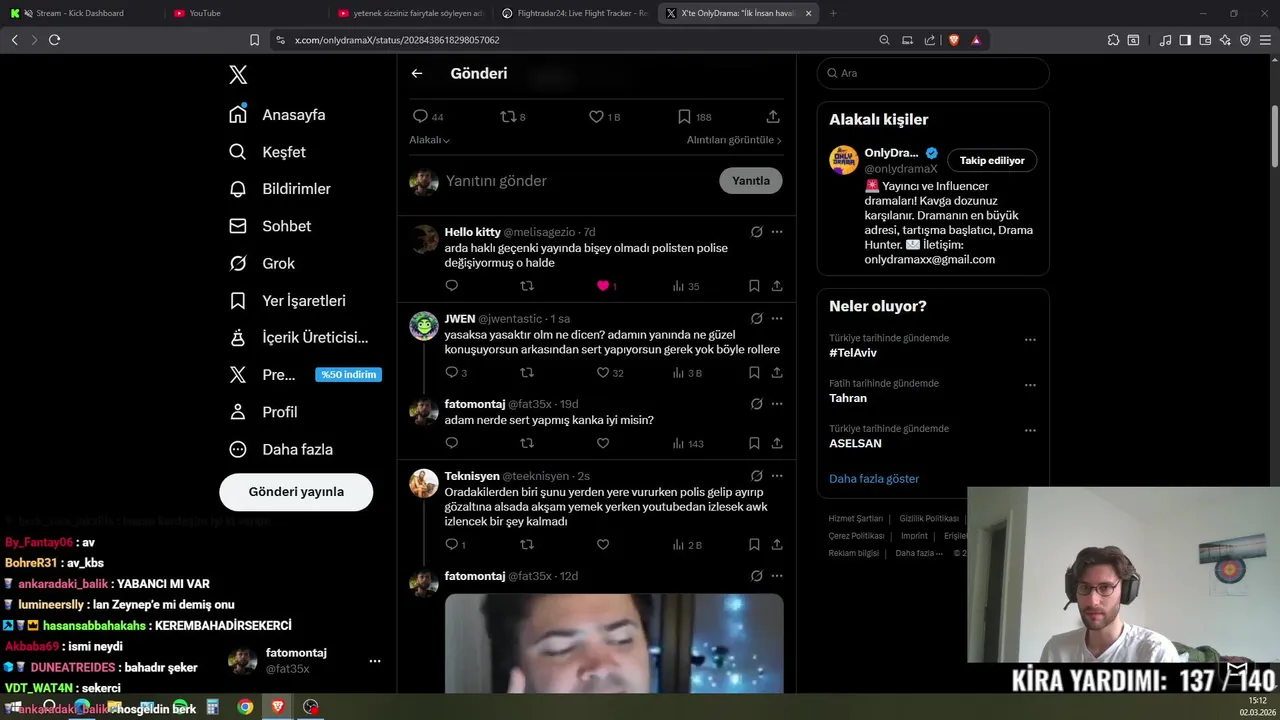Click Grok icon on Hello kitty reply
This screenshot has width=1280, height=720.
pos(757,232)
